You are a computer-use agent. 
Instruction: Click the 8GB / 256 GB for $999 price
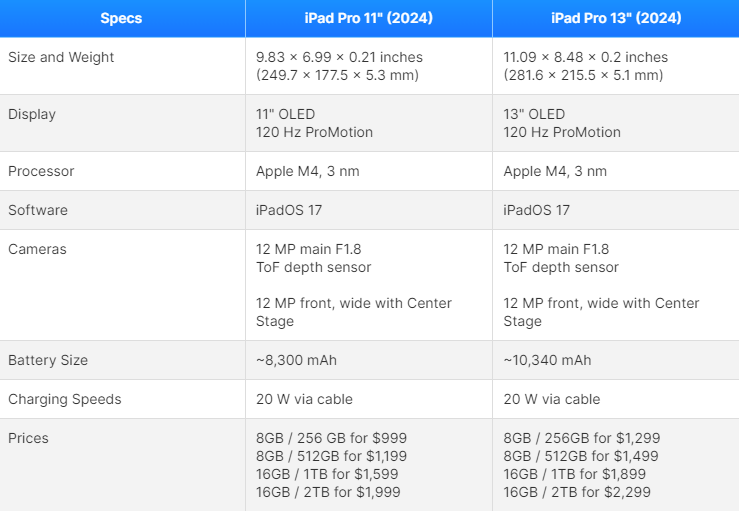pyautogui.click(x=331, y=438)
